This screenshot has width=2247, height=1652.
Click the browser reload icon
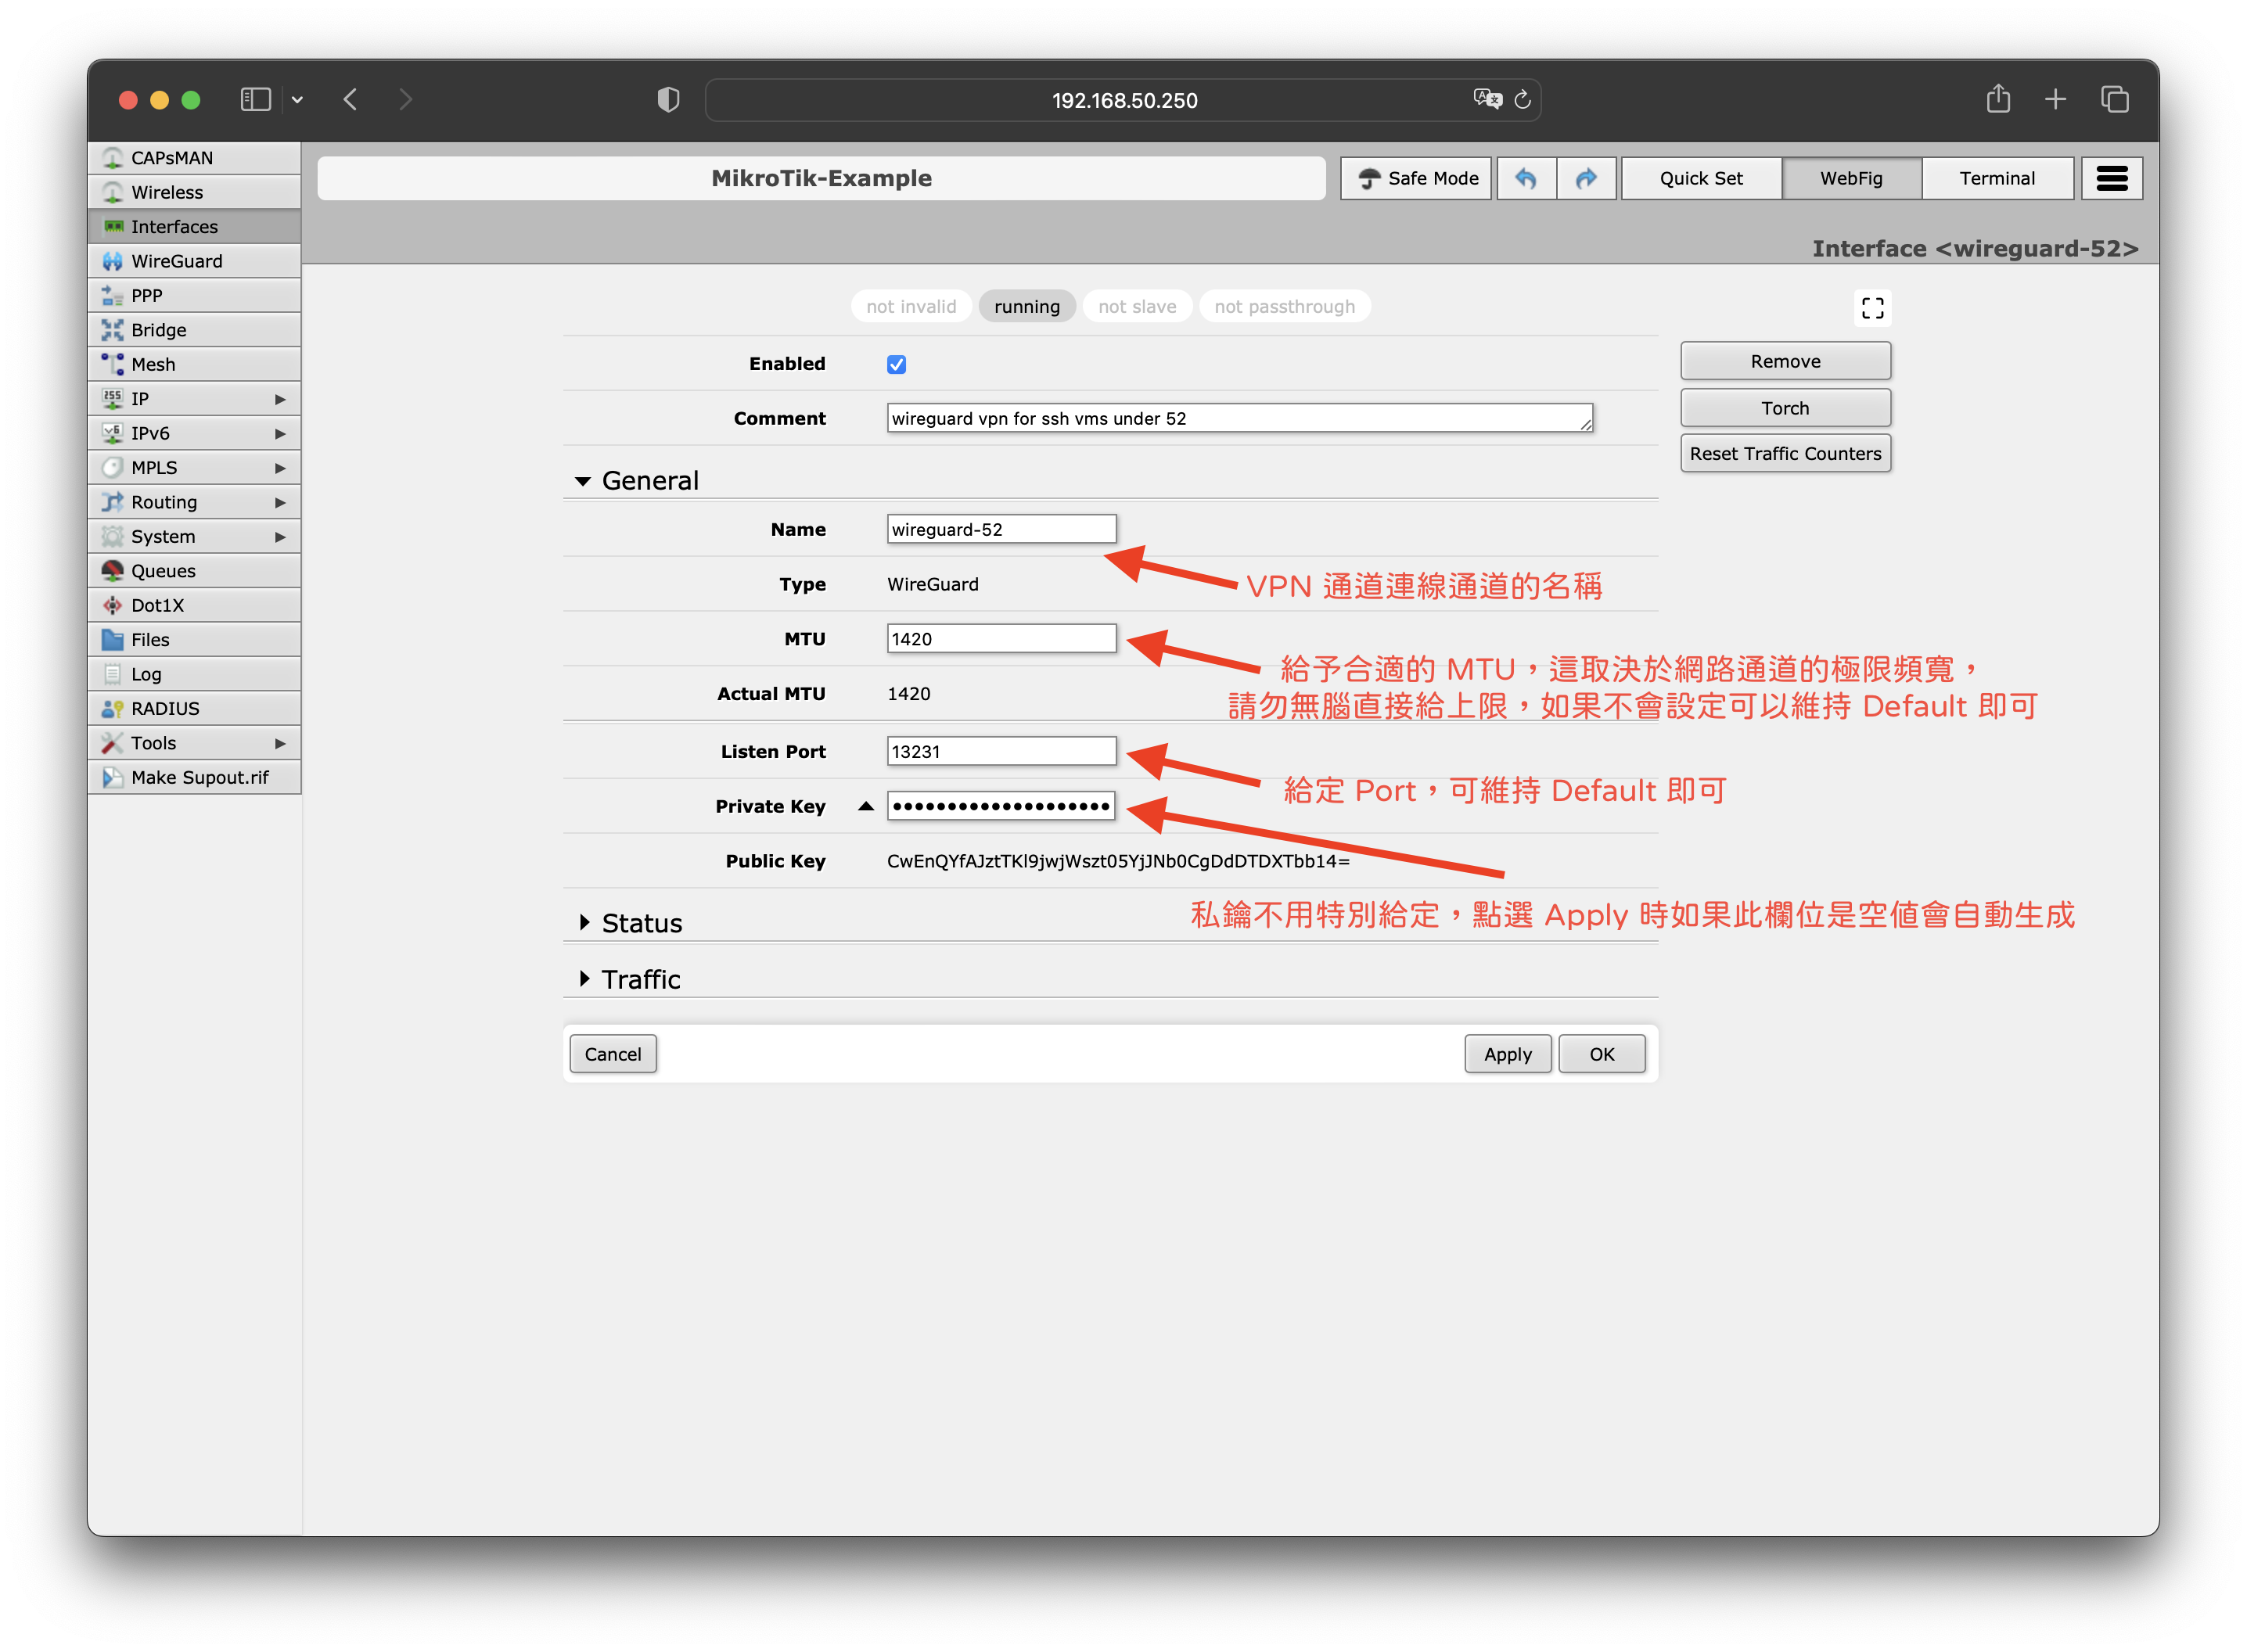[1522, 99]
